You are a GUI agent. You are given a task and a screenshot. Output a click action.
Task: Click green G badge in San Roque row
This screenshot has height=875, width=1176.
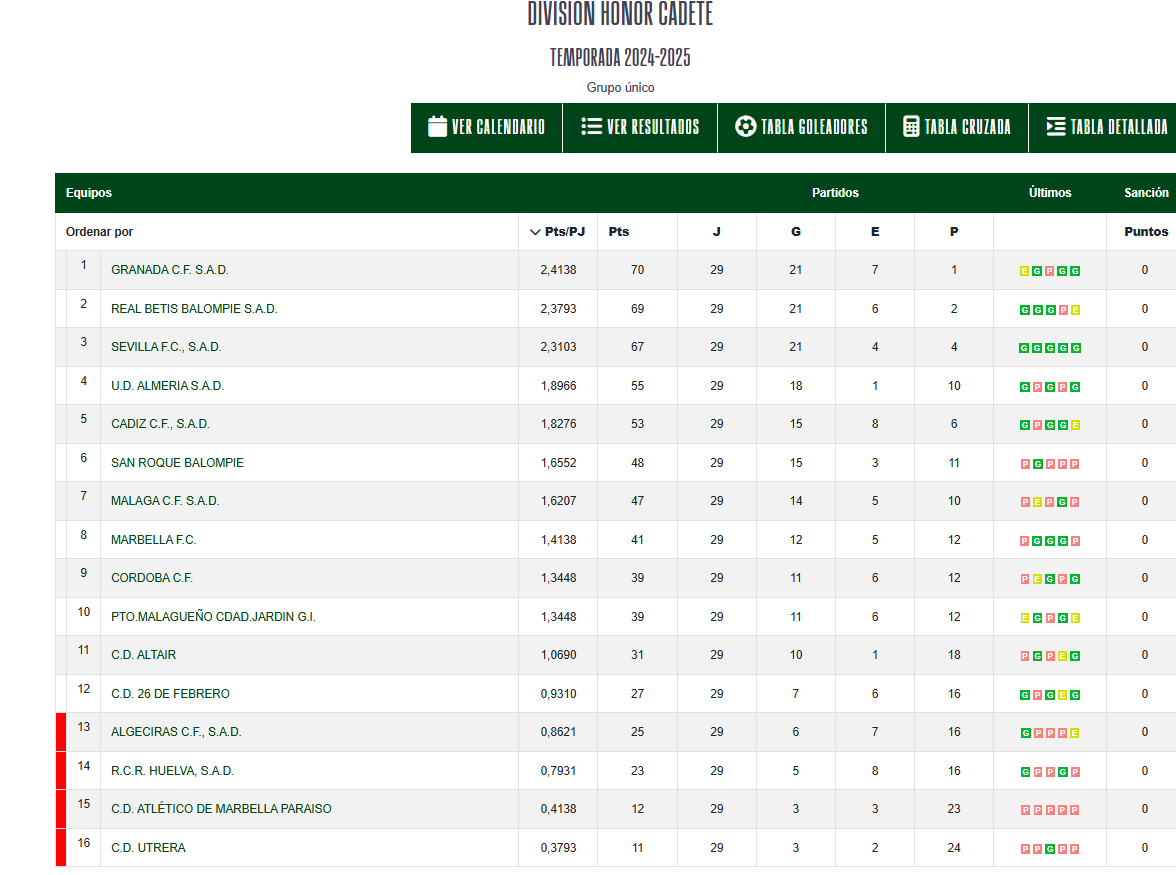(x=1037, y=464)
